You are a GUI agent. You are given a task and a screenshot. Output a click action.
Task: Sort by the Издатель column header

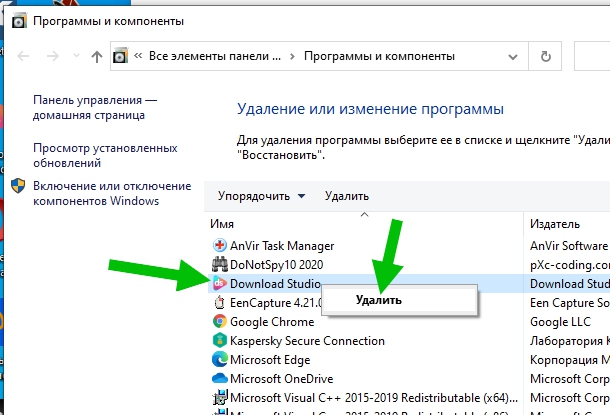567,224
